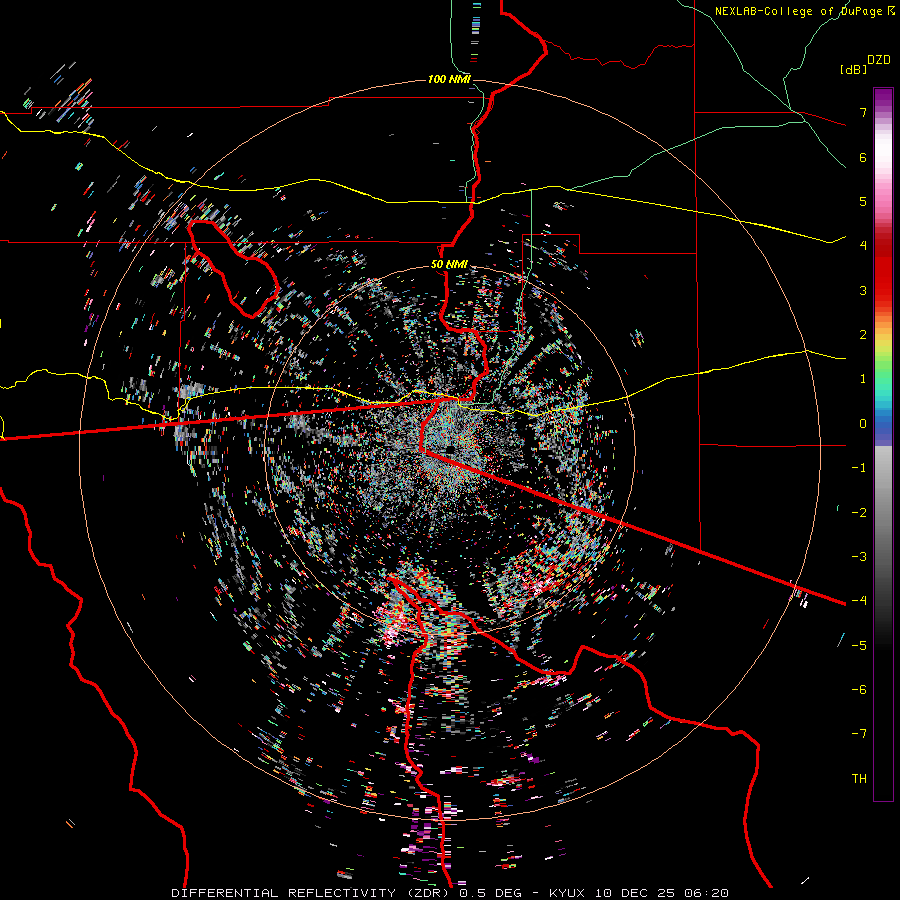Click the 100 NMI range ring label
The width and height of the screenshot is (900, 900).
(x=449, y=79)
